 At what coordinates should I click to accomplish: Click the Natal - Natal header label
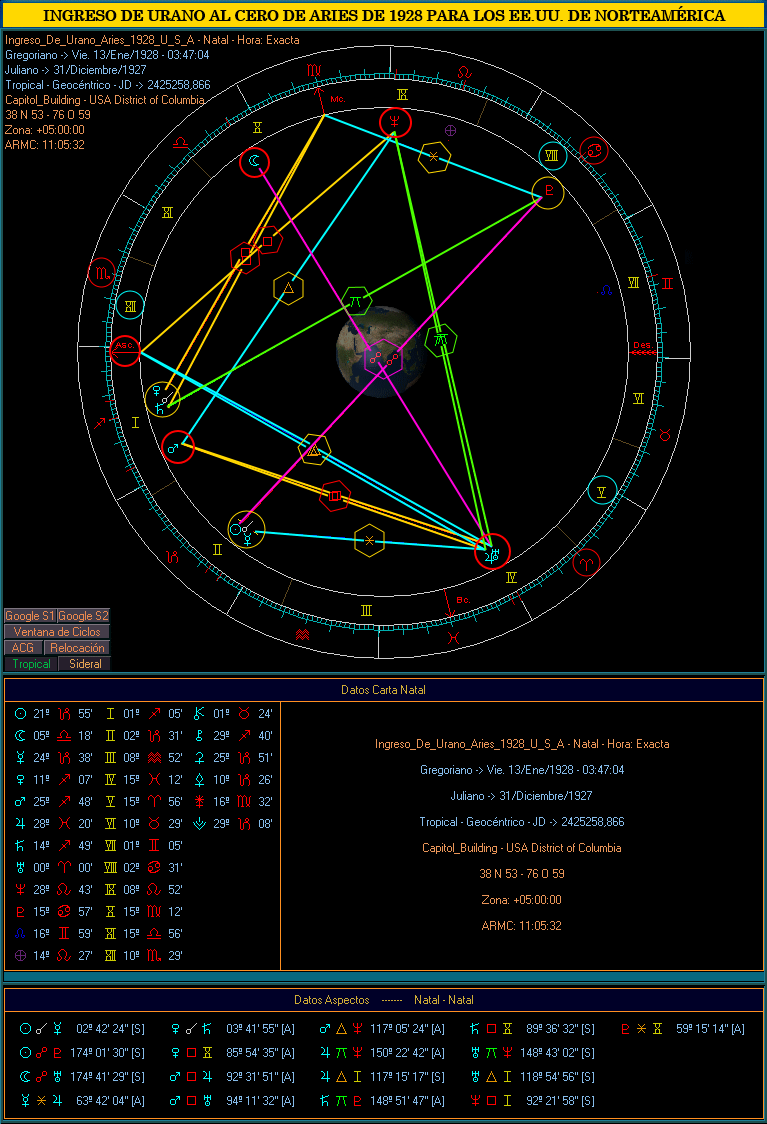(x=444, y=999)
